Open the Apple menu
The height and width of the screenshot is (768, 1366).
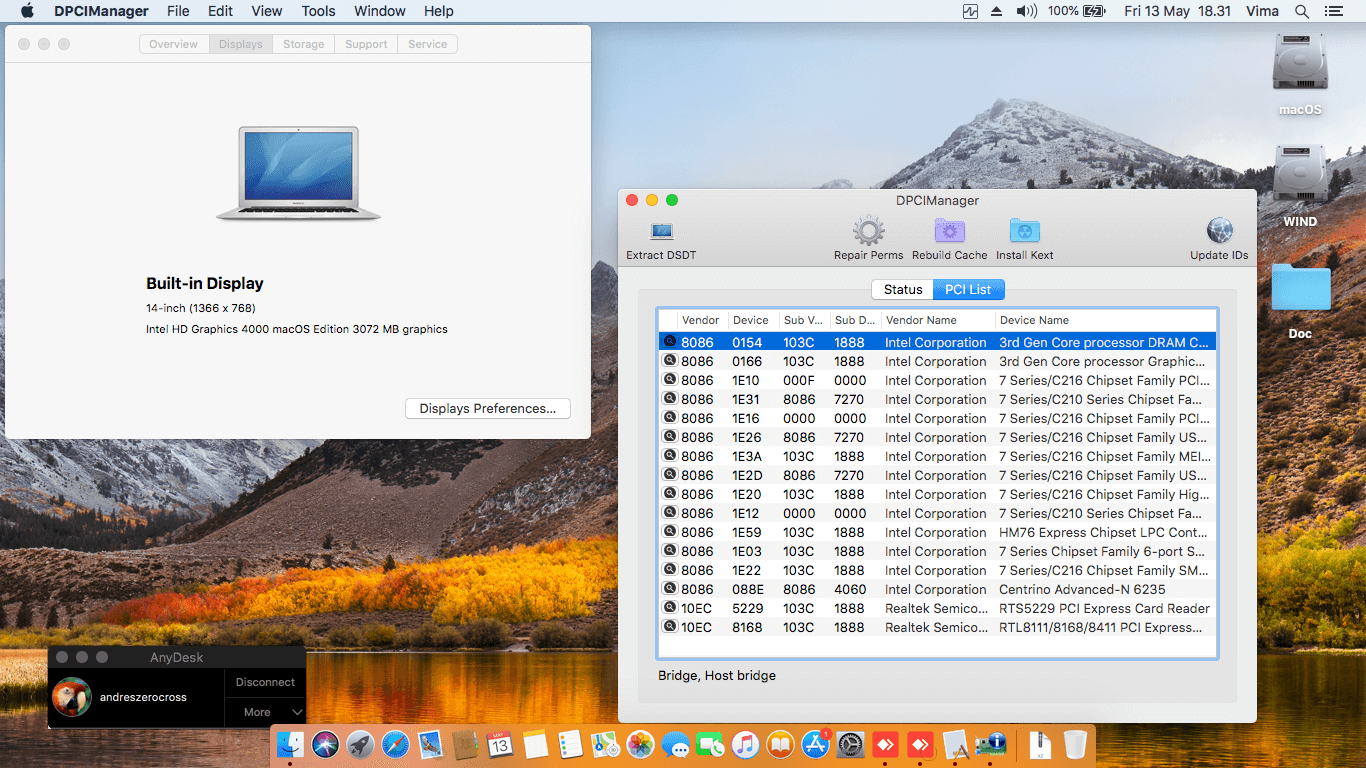coord(27,11)
